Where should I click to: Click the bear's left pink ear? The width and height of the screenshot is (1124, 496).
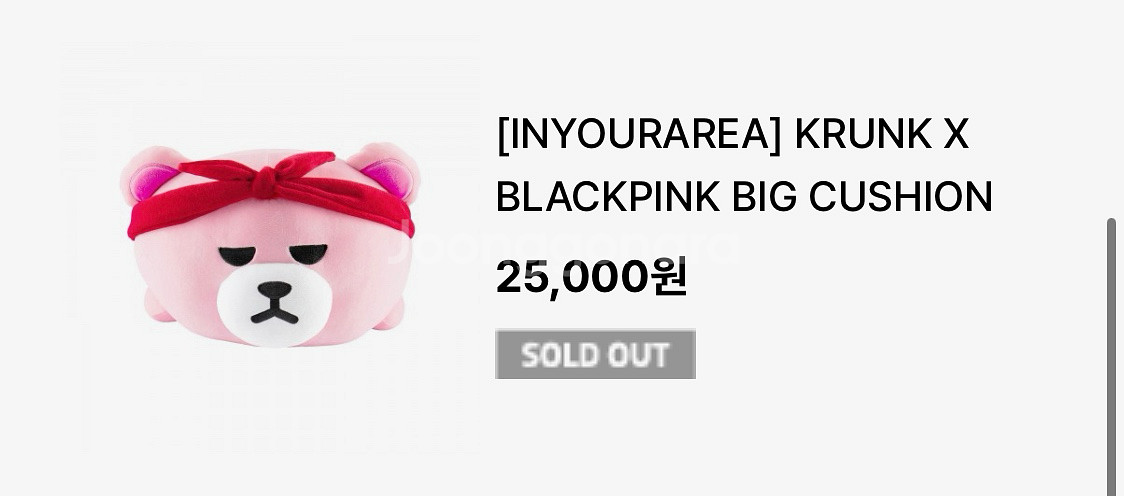pos(149,174)
